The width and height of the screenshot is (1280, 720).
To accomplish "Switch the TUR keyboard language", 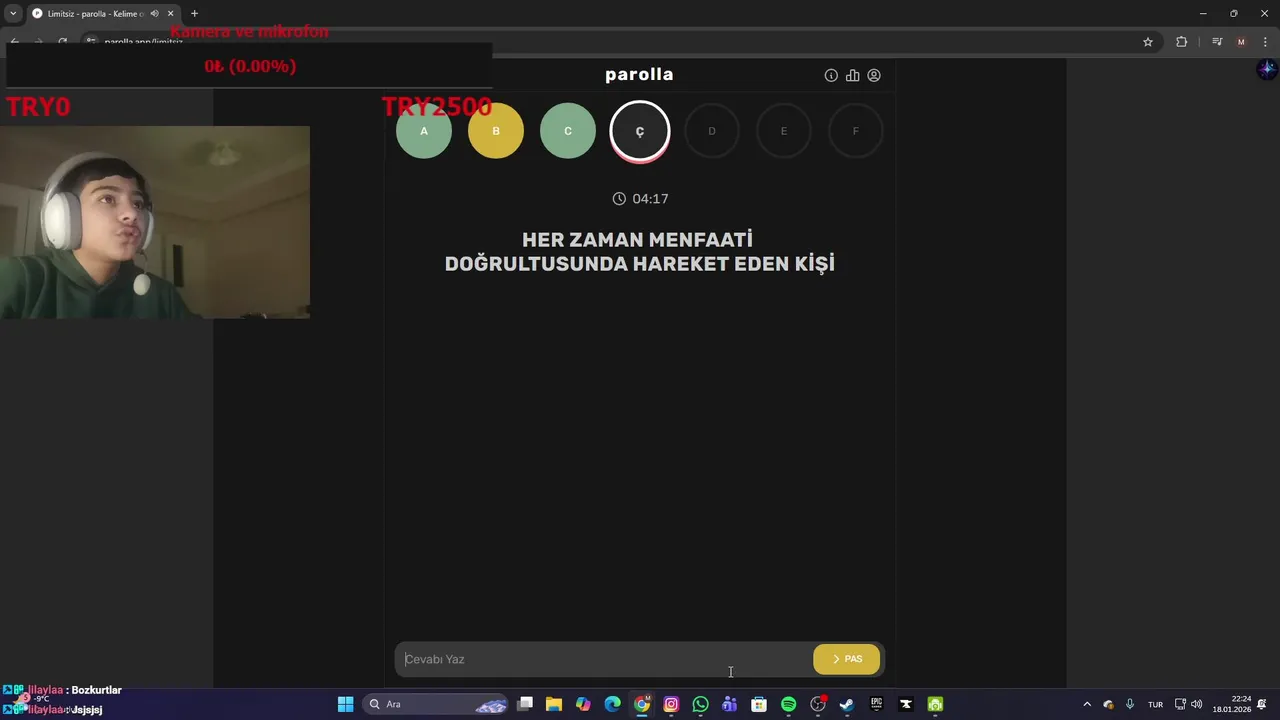I will point(1155,704).
